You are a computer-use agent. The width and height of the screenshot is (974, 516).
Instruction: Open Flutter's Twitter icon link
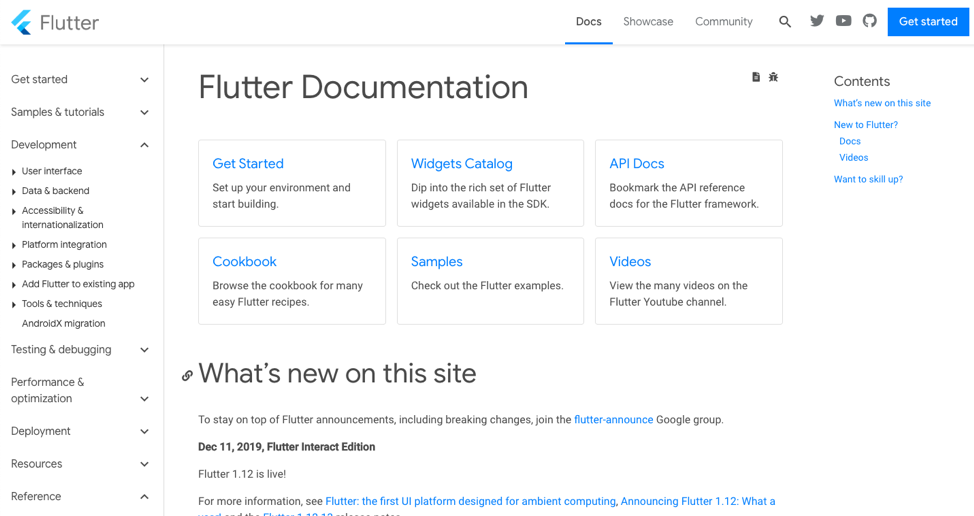click(817, 21)
